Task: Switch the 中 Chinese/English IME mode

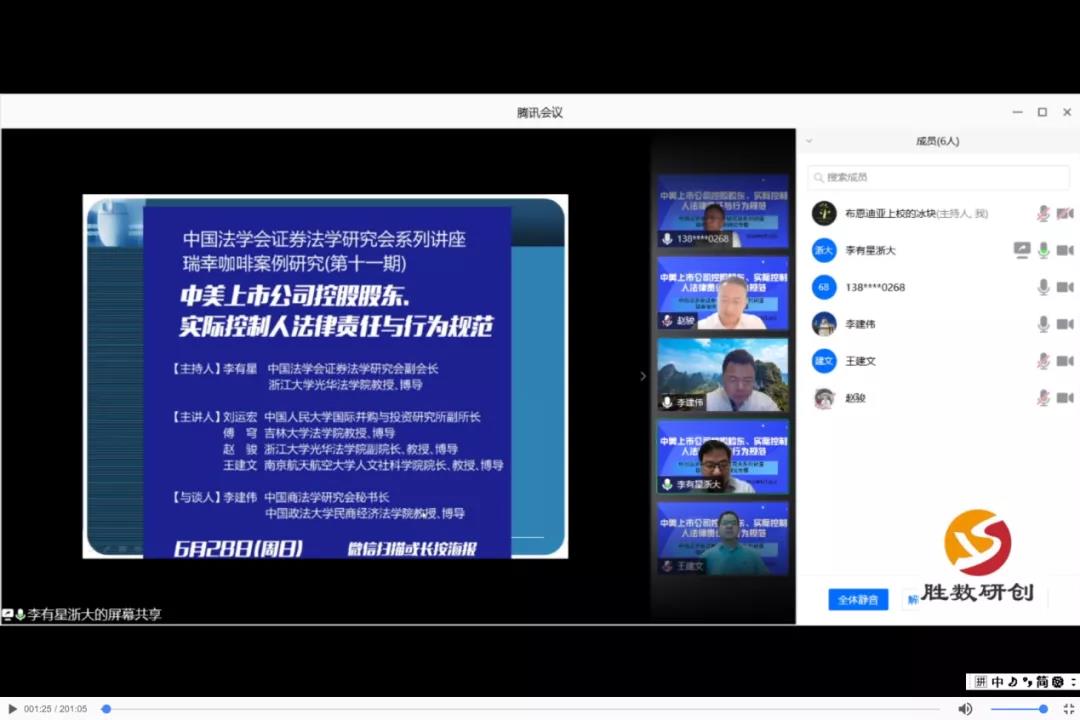Action: pyautogui.click(x=997, y=682)
